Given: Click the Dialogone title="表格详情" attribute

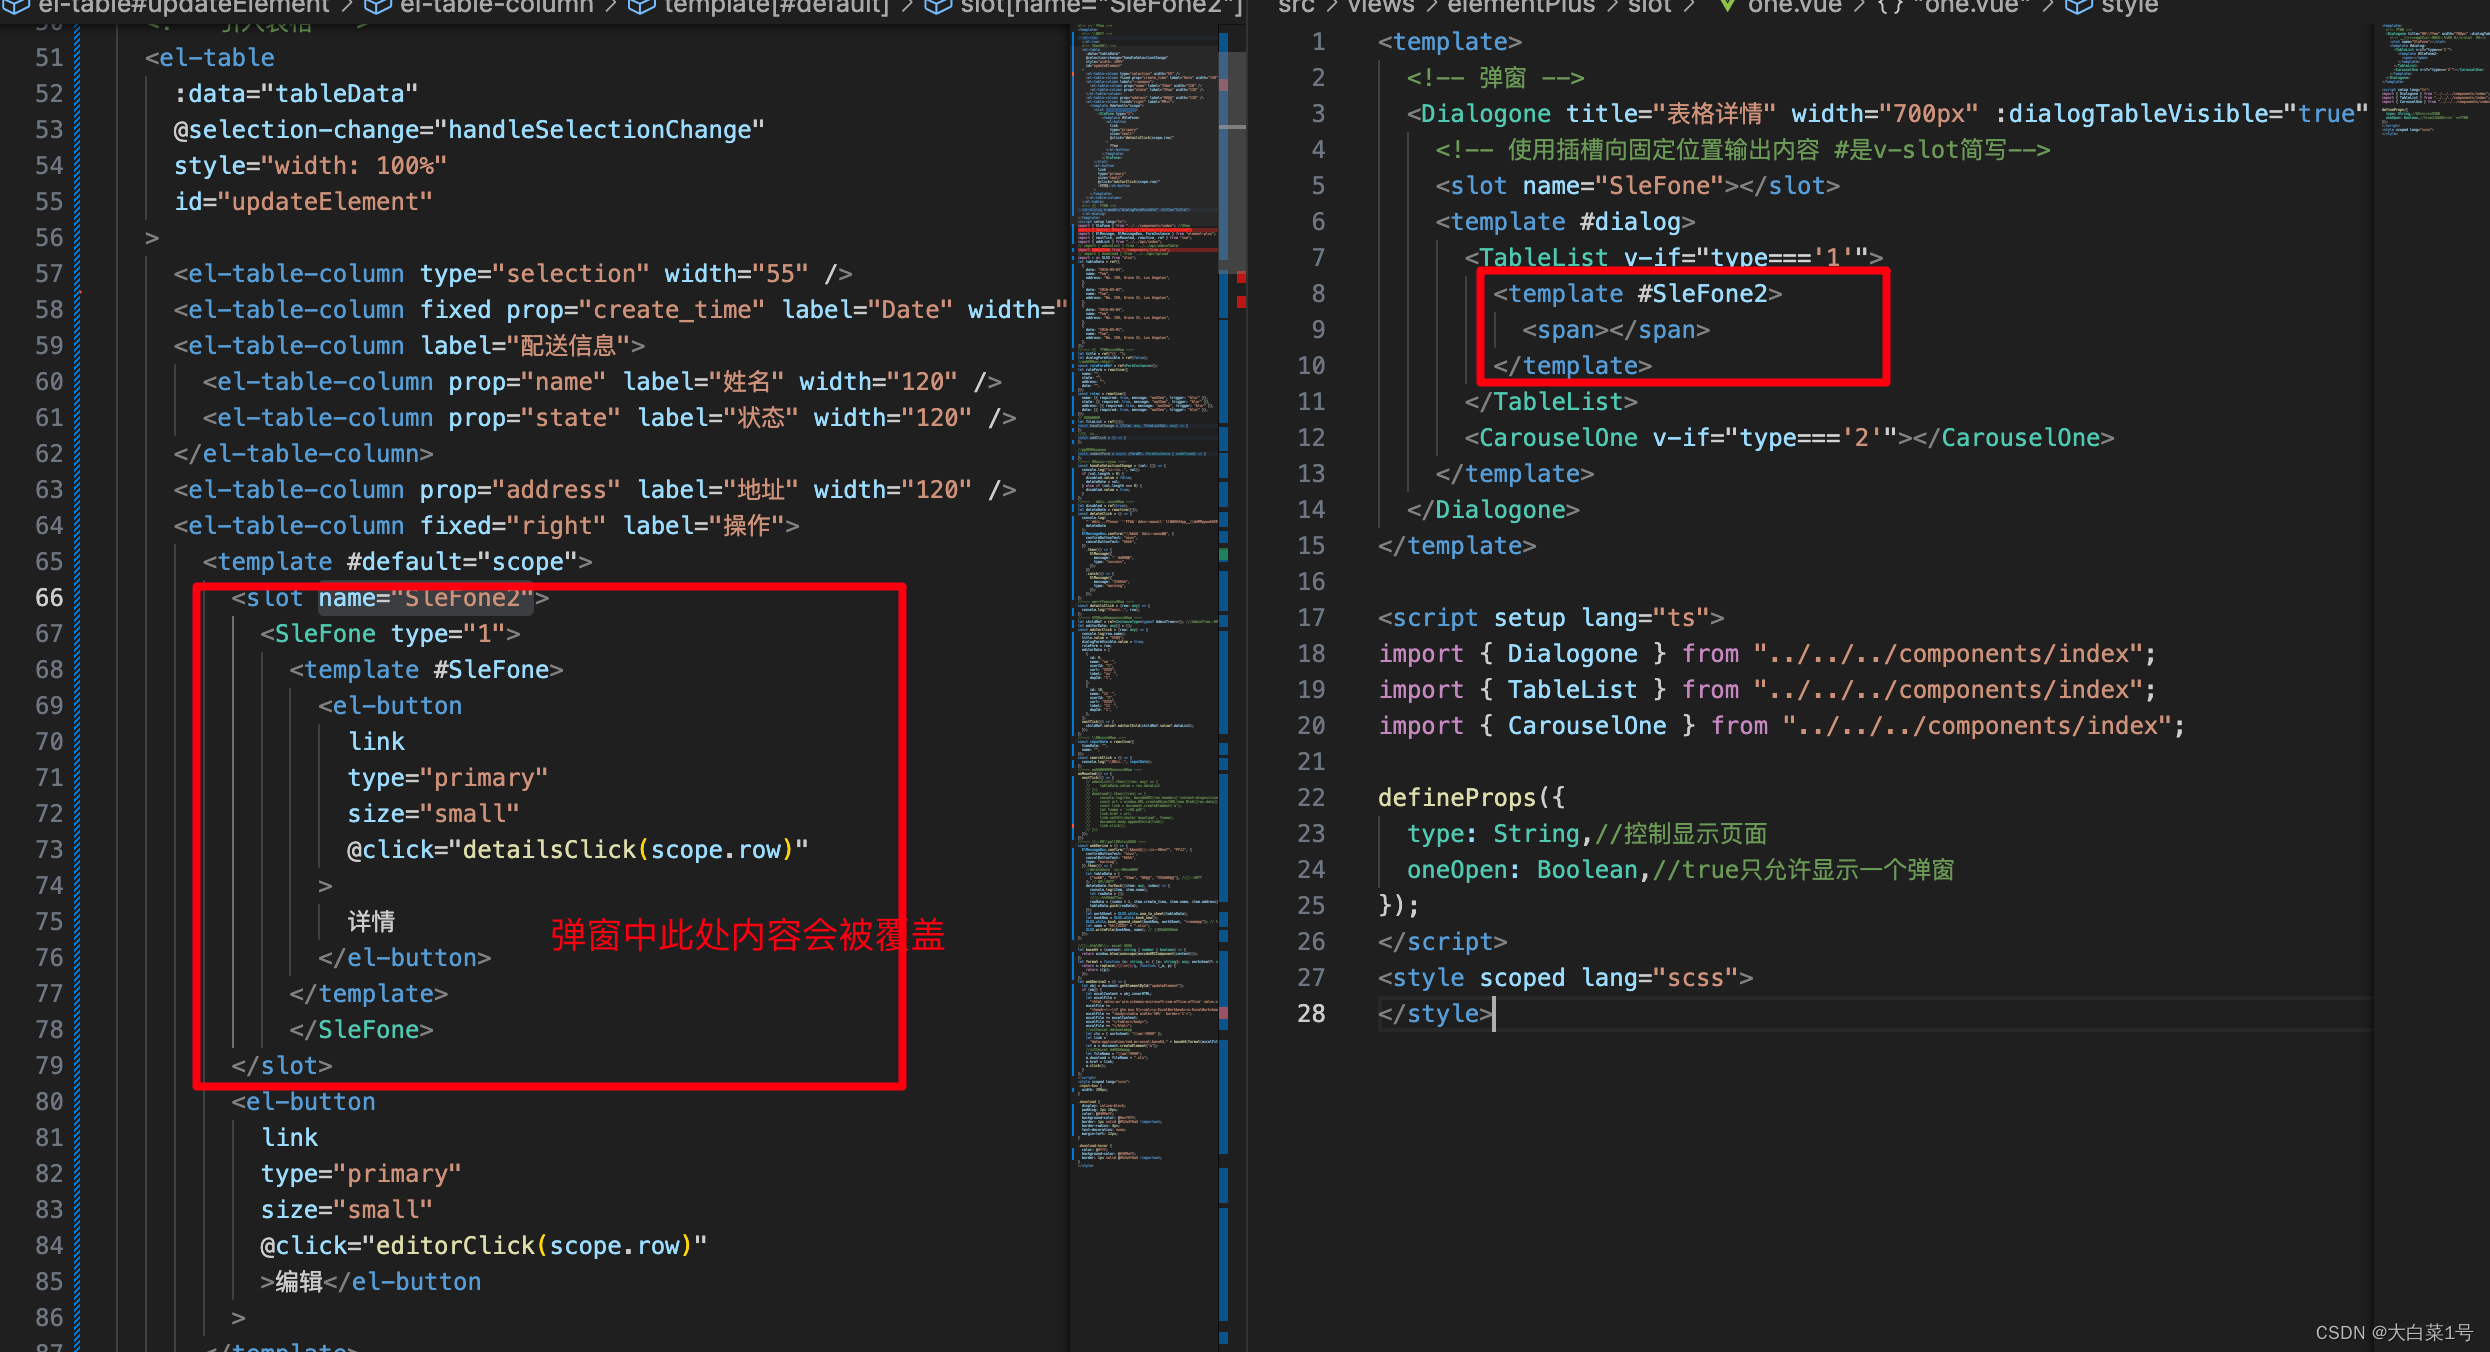Looking at the screenshot, I should click(x=1670, y=114).
